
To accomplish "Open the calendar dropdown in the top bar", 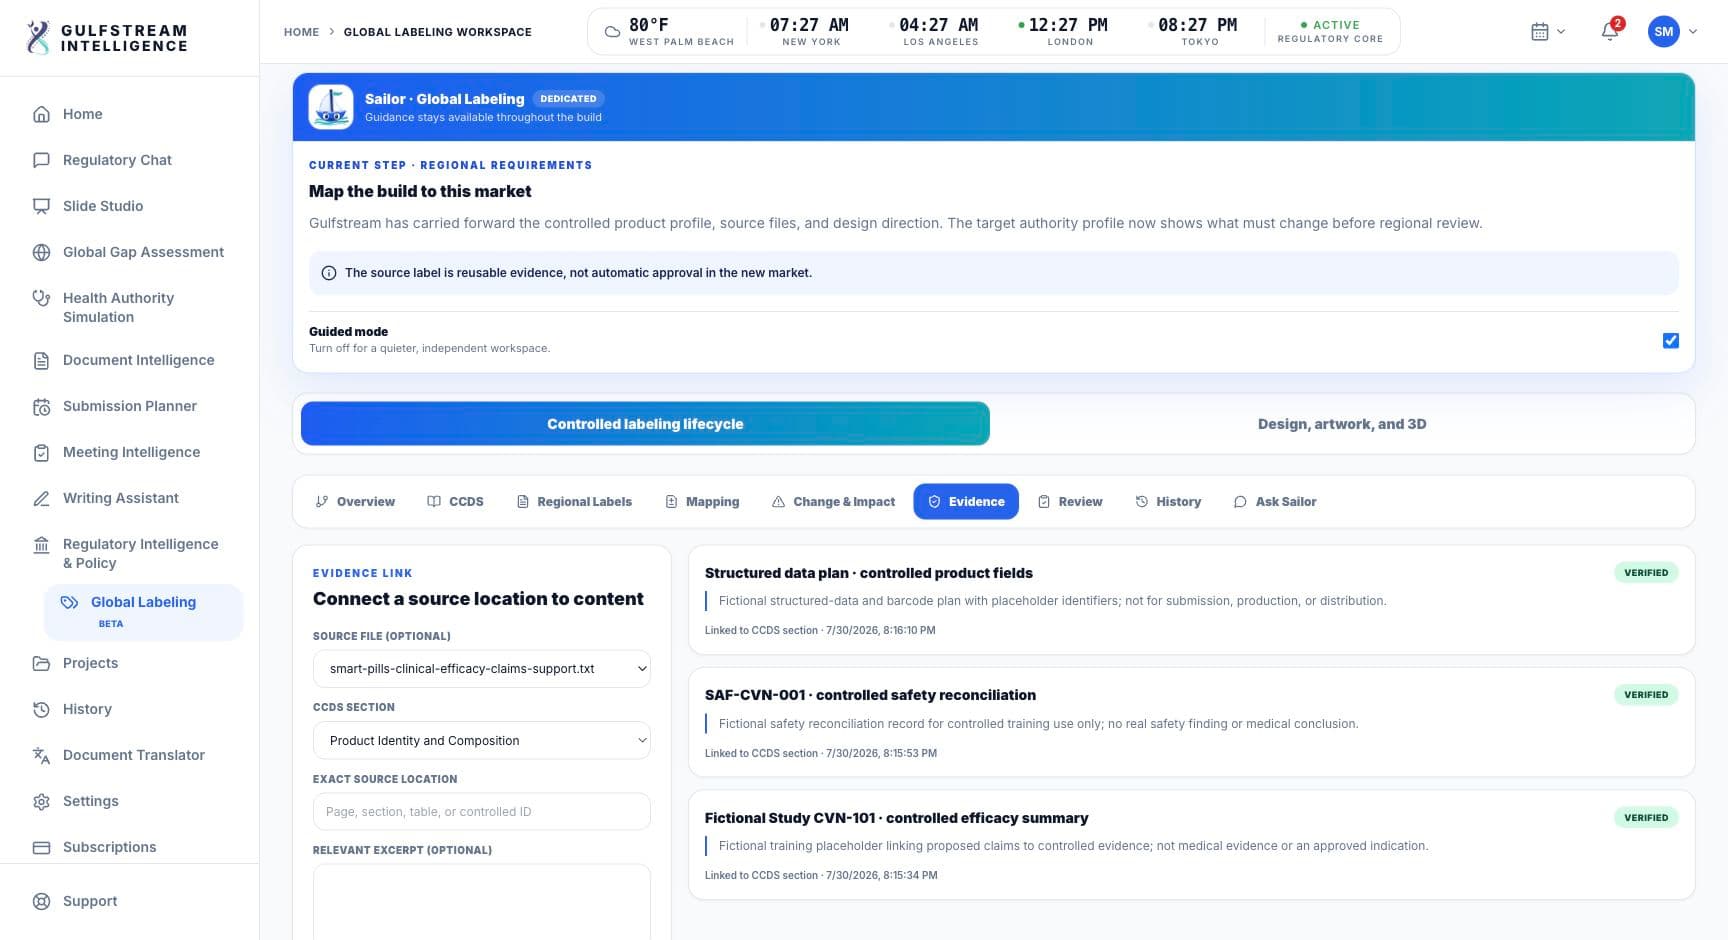I will pos(1548,32).
